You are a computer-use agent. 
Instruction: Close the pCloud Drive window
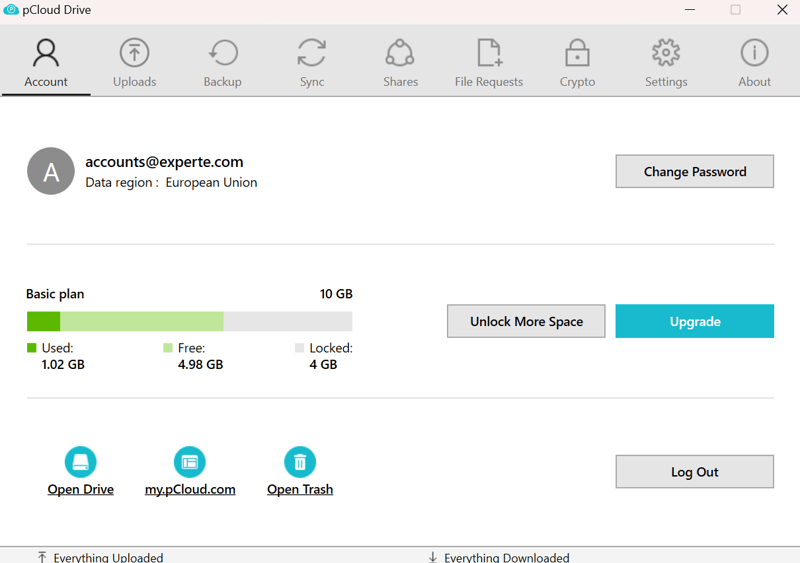pos(782,10)
